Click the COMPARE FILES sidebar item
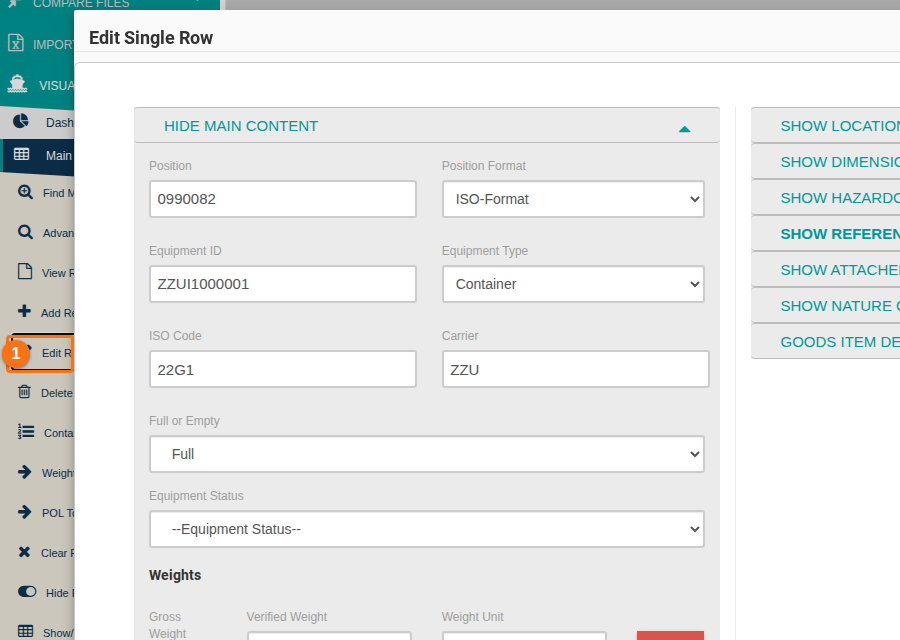 [x=81, y=4]
